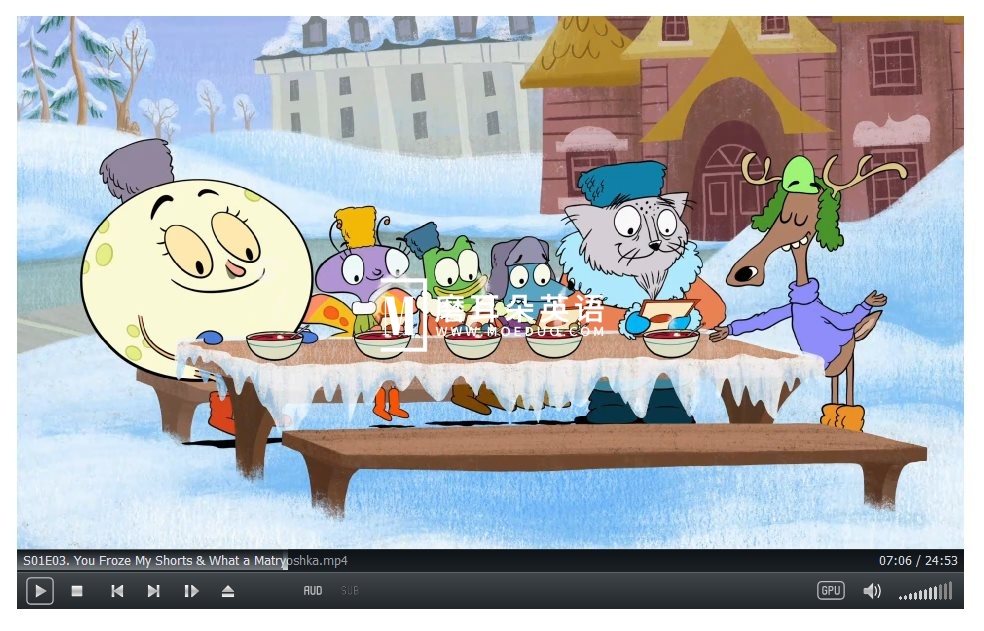Viewport: 984px width, 631px height.
Task: Click the file name S01E03 title text
Action: (x=185, y=560)
